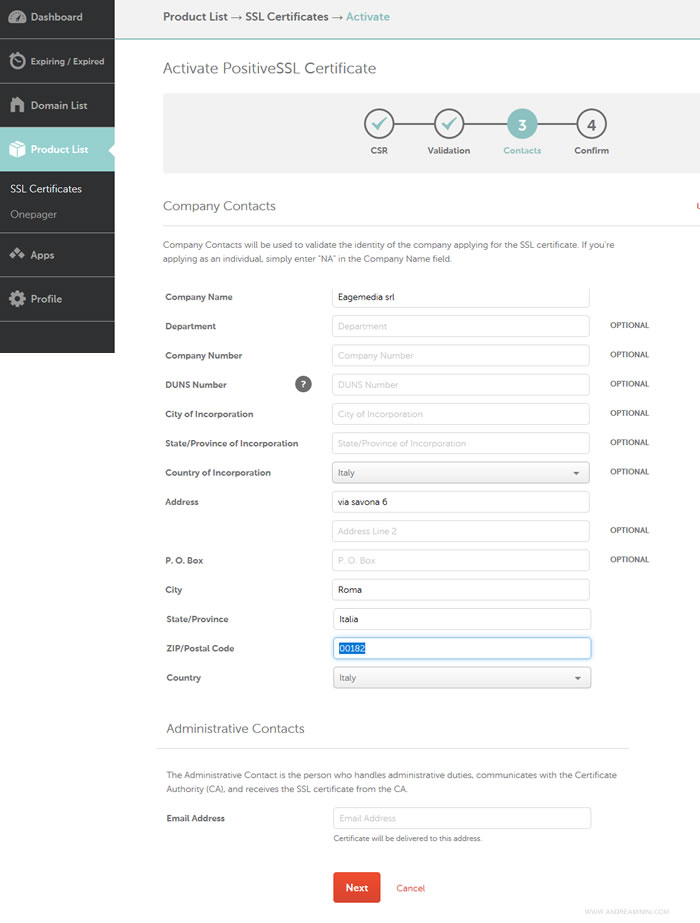Viewport: 700px width, 923px height.
Task: Select the Validation step checkmark circle
Action: pos(449,125)
